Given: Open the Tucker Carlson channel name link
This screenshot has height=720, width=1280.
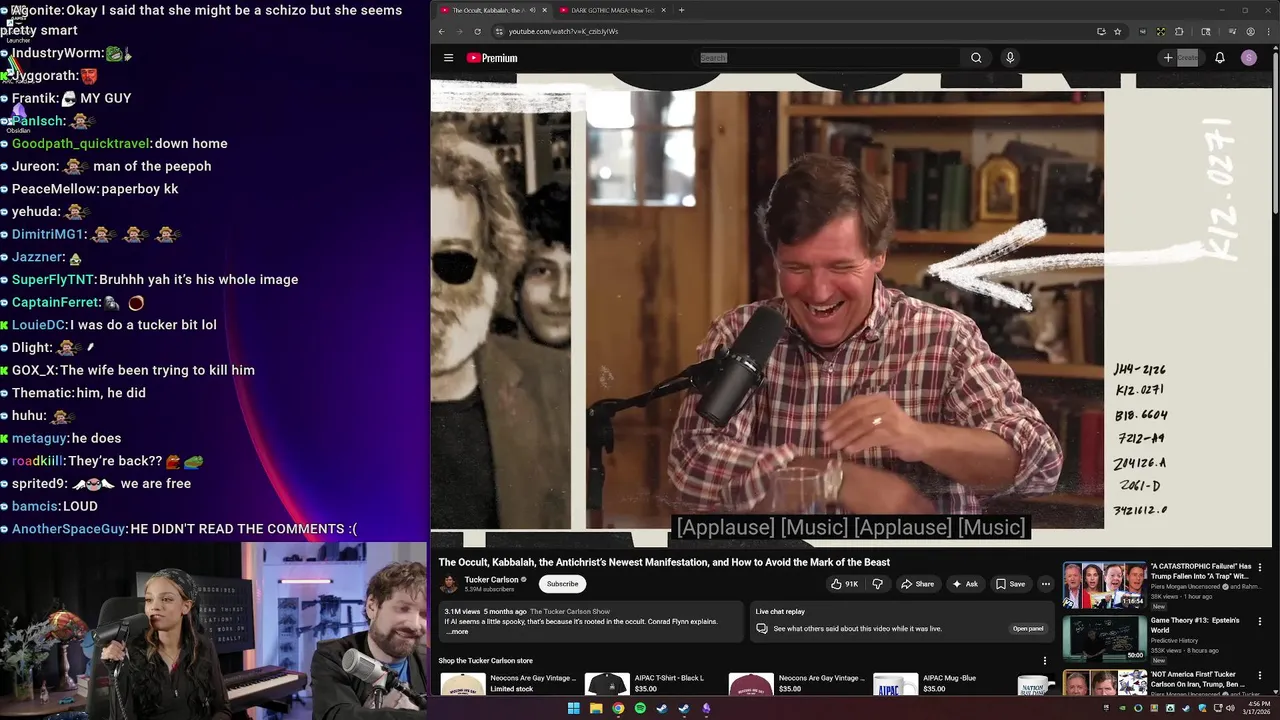Looking at the screenshot, I should point(491,579).
